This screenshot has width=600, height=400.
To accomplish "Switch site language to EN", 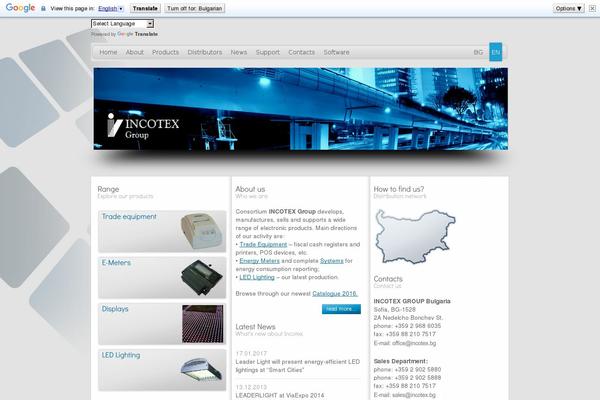I will [496, 52].
